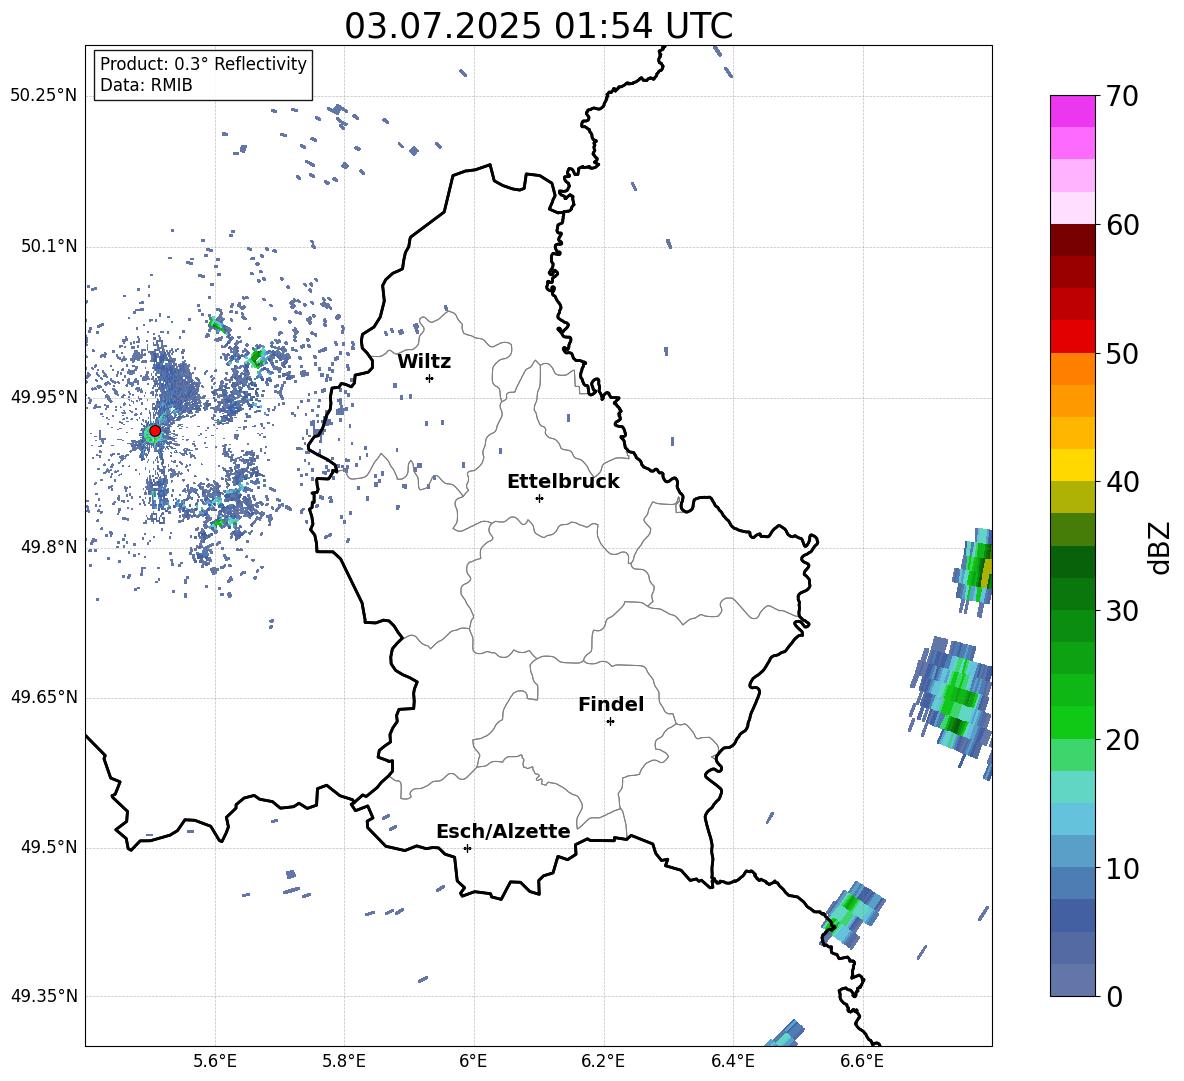The height and width of the screenshot is (1081, 1184).
Task: Click the colorbar tick value 60
Action: point(1122,225)
